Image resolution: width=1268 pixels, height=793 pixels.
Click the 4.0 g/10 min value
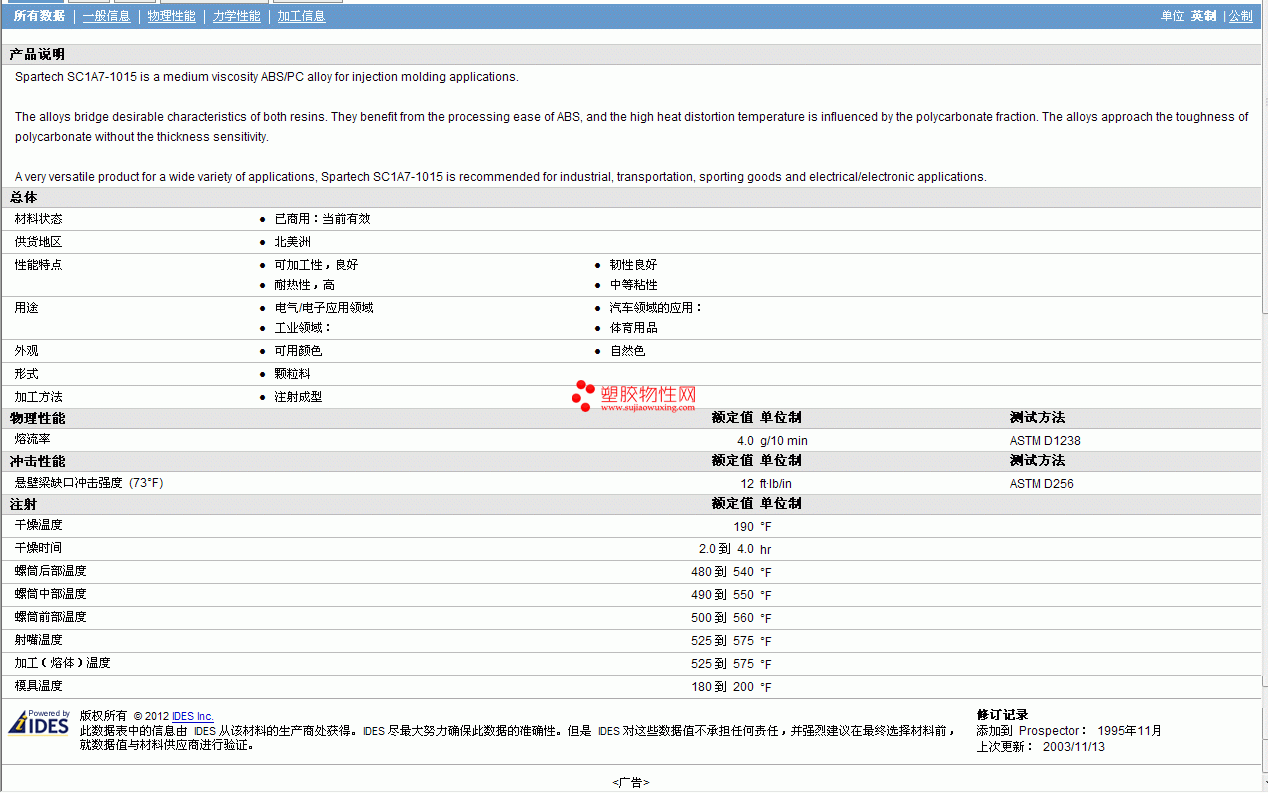tap(772, 440)
